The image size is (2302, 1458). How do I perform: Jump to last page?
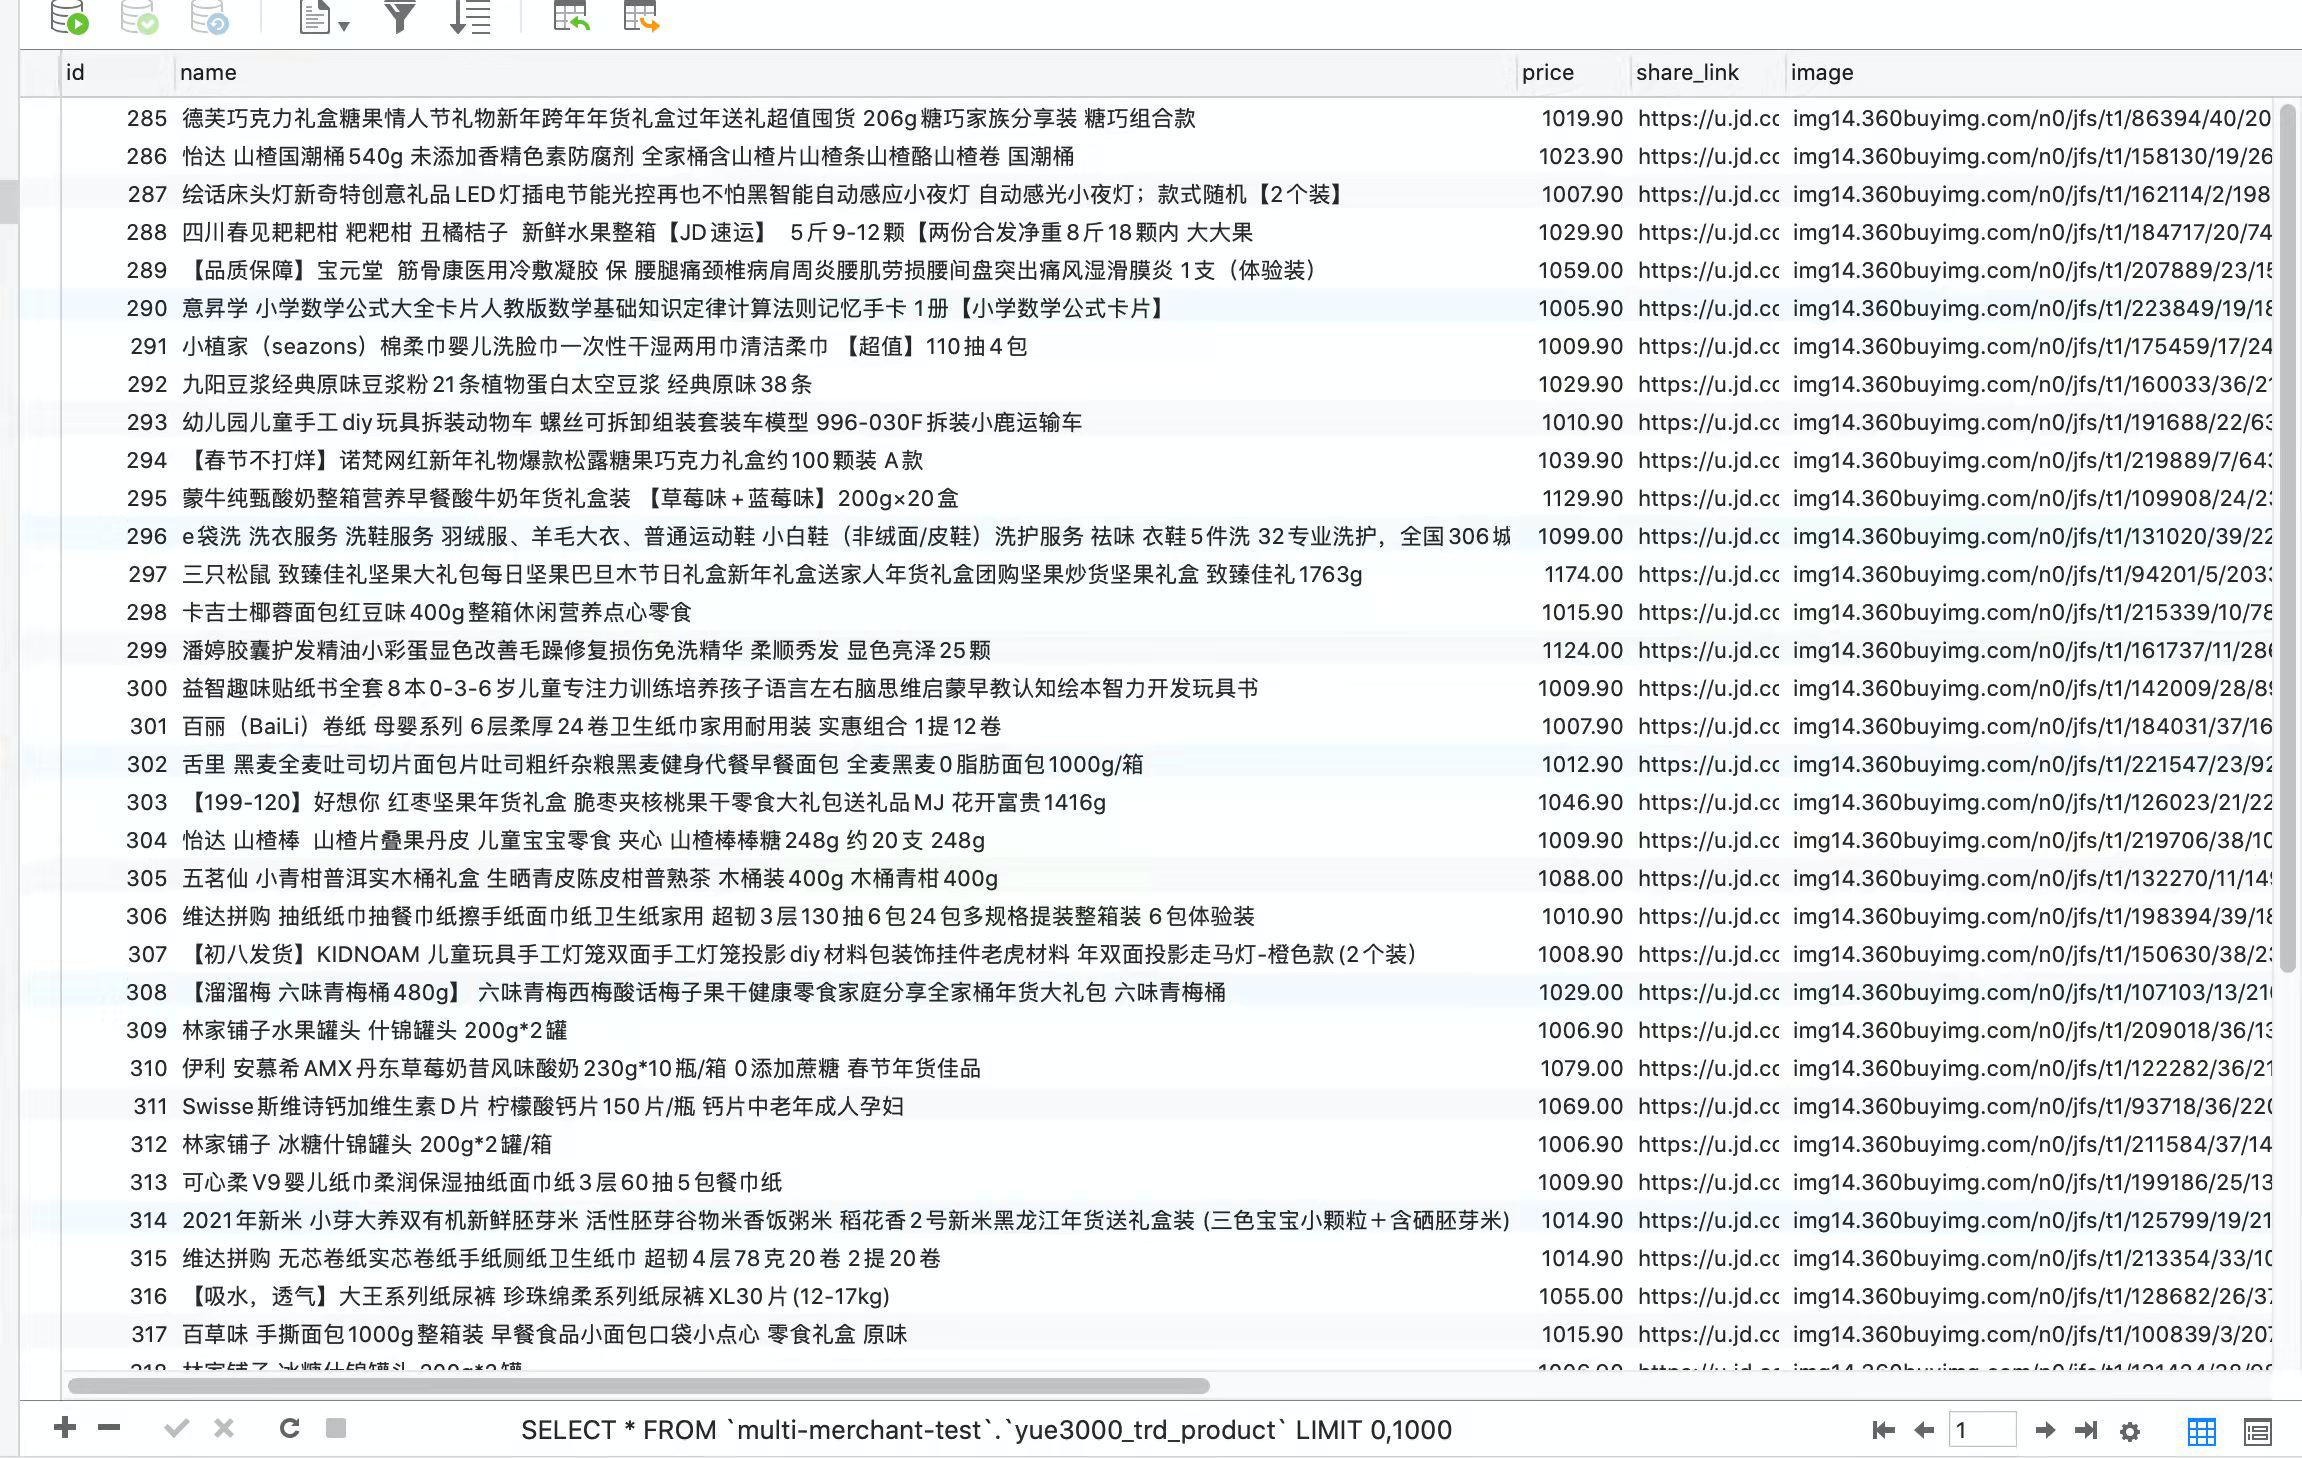pos(2086,1431)
